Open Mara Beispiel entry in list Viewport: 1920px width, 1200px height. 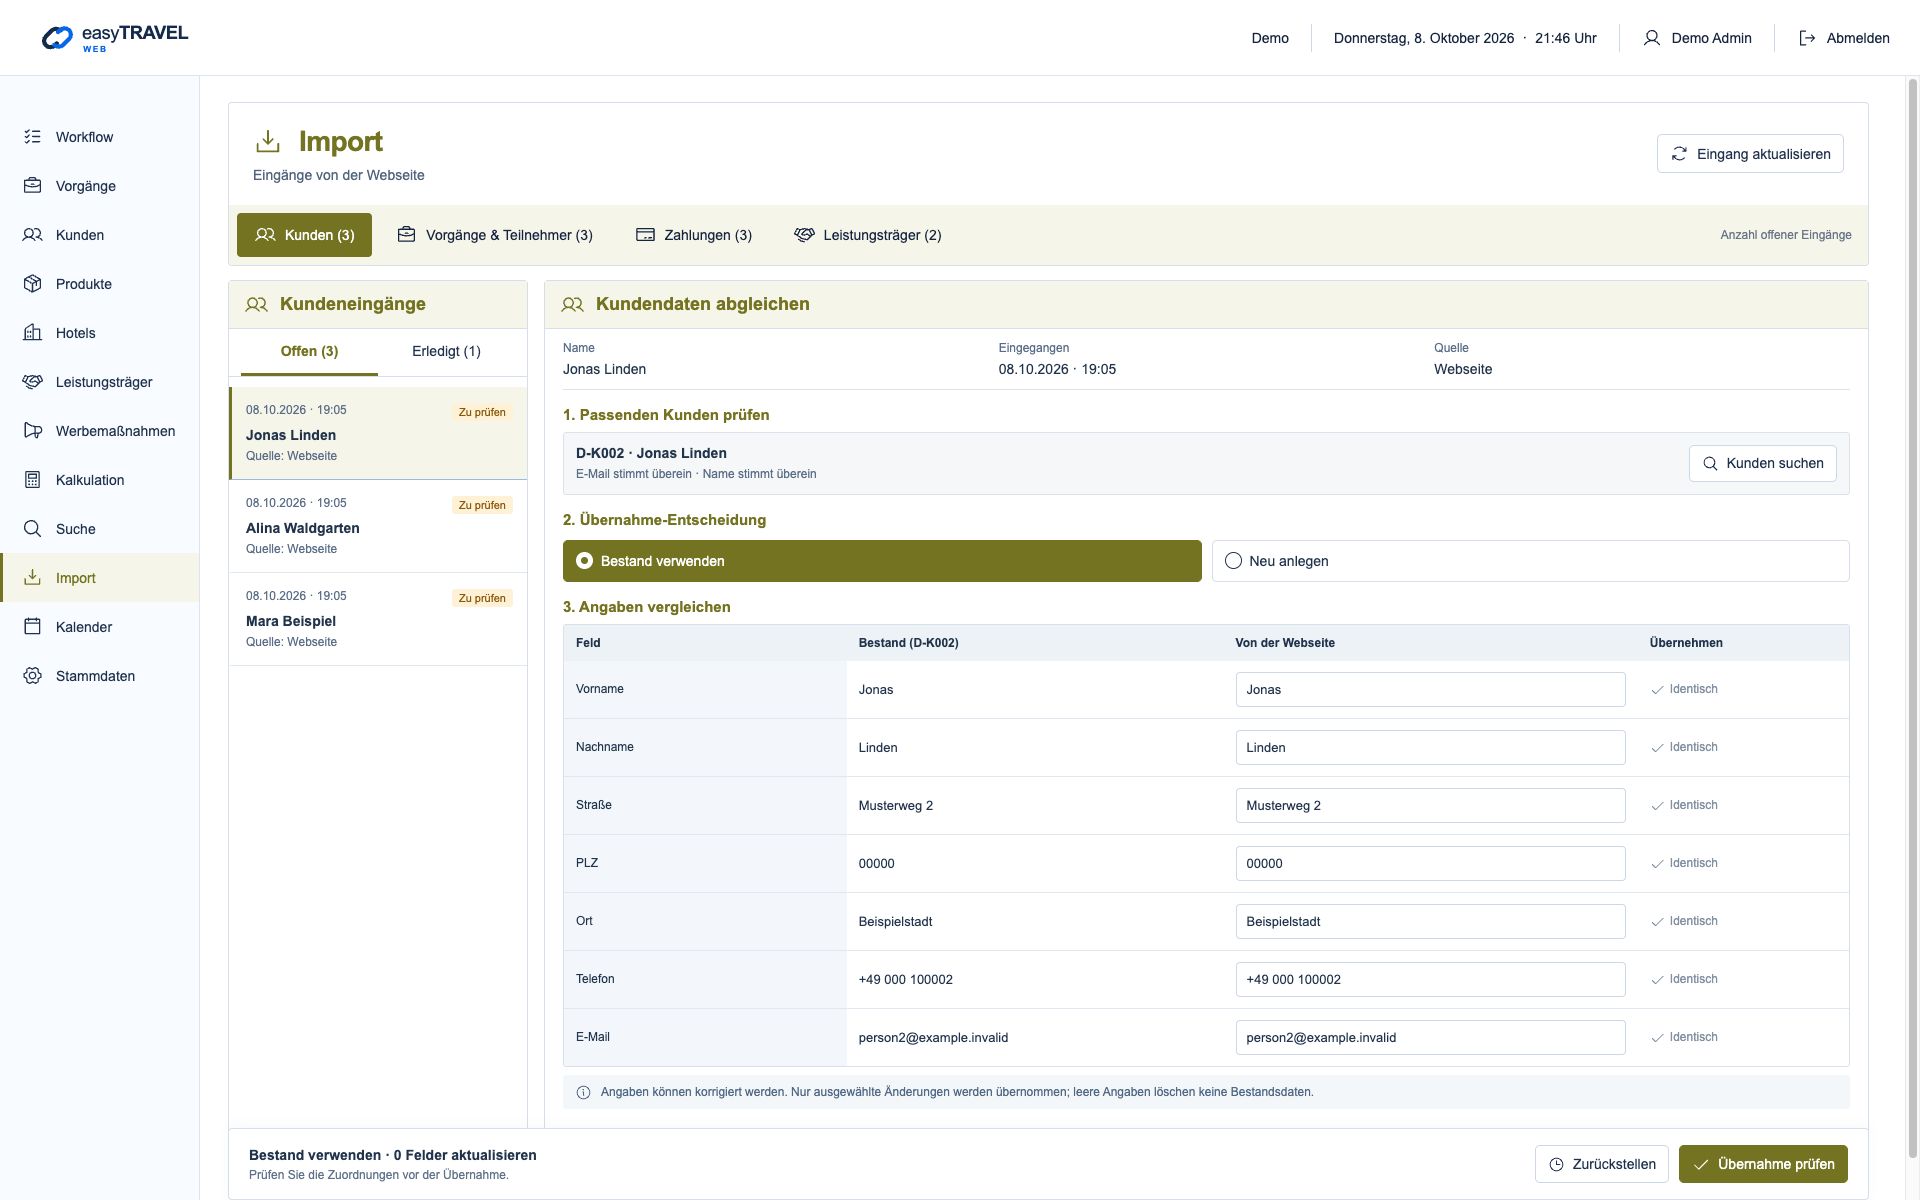378,619
